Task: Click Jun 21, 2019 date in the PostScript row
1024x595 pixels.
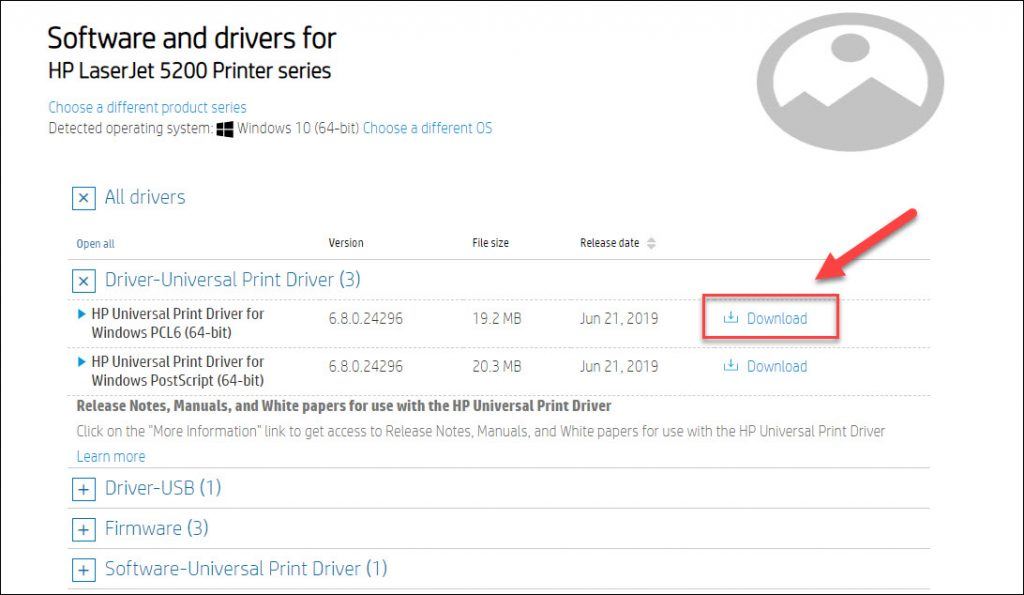Action: [x=619, y=366]
